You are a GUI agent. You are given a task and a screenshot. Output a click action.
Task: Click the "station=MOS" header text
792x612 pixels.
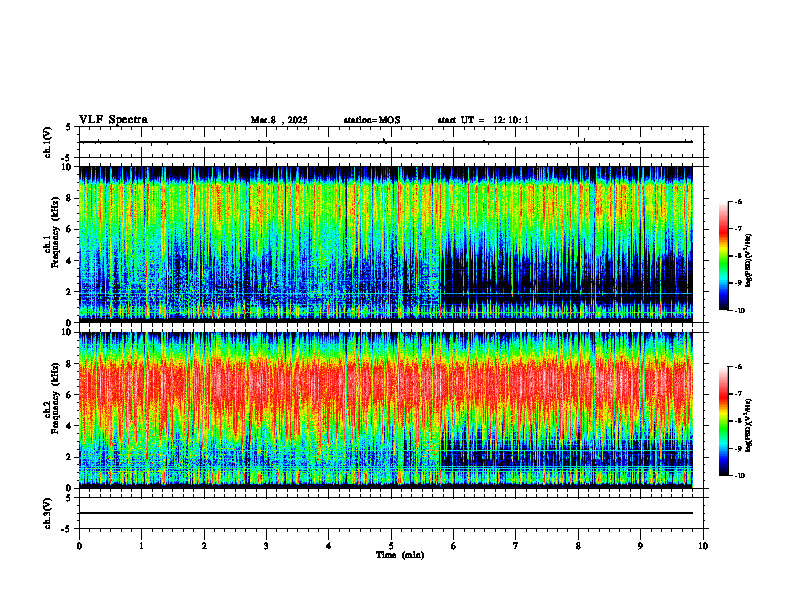(x=372, y=120)
